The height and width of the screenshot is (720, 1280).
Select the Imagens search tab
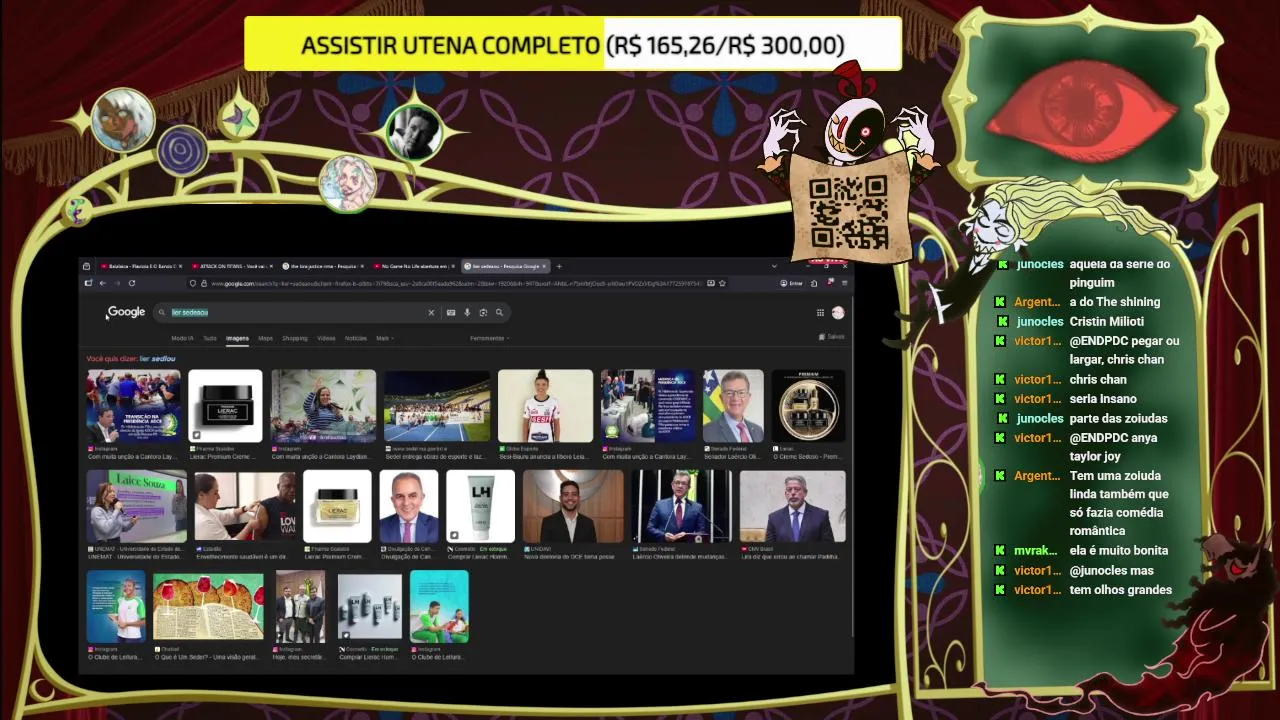pyautogui.click(x=237, y=338)
